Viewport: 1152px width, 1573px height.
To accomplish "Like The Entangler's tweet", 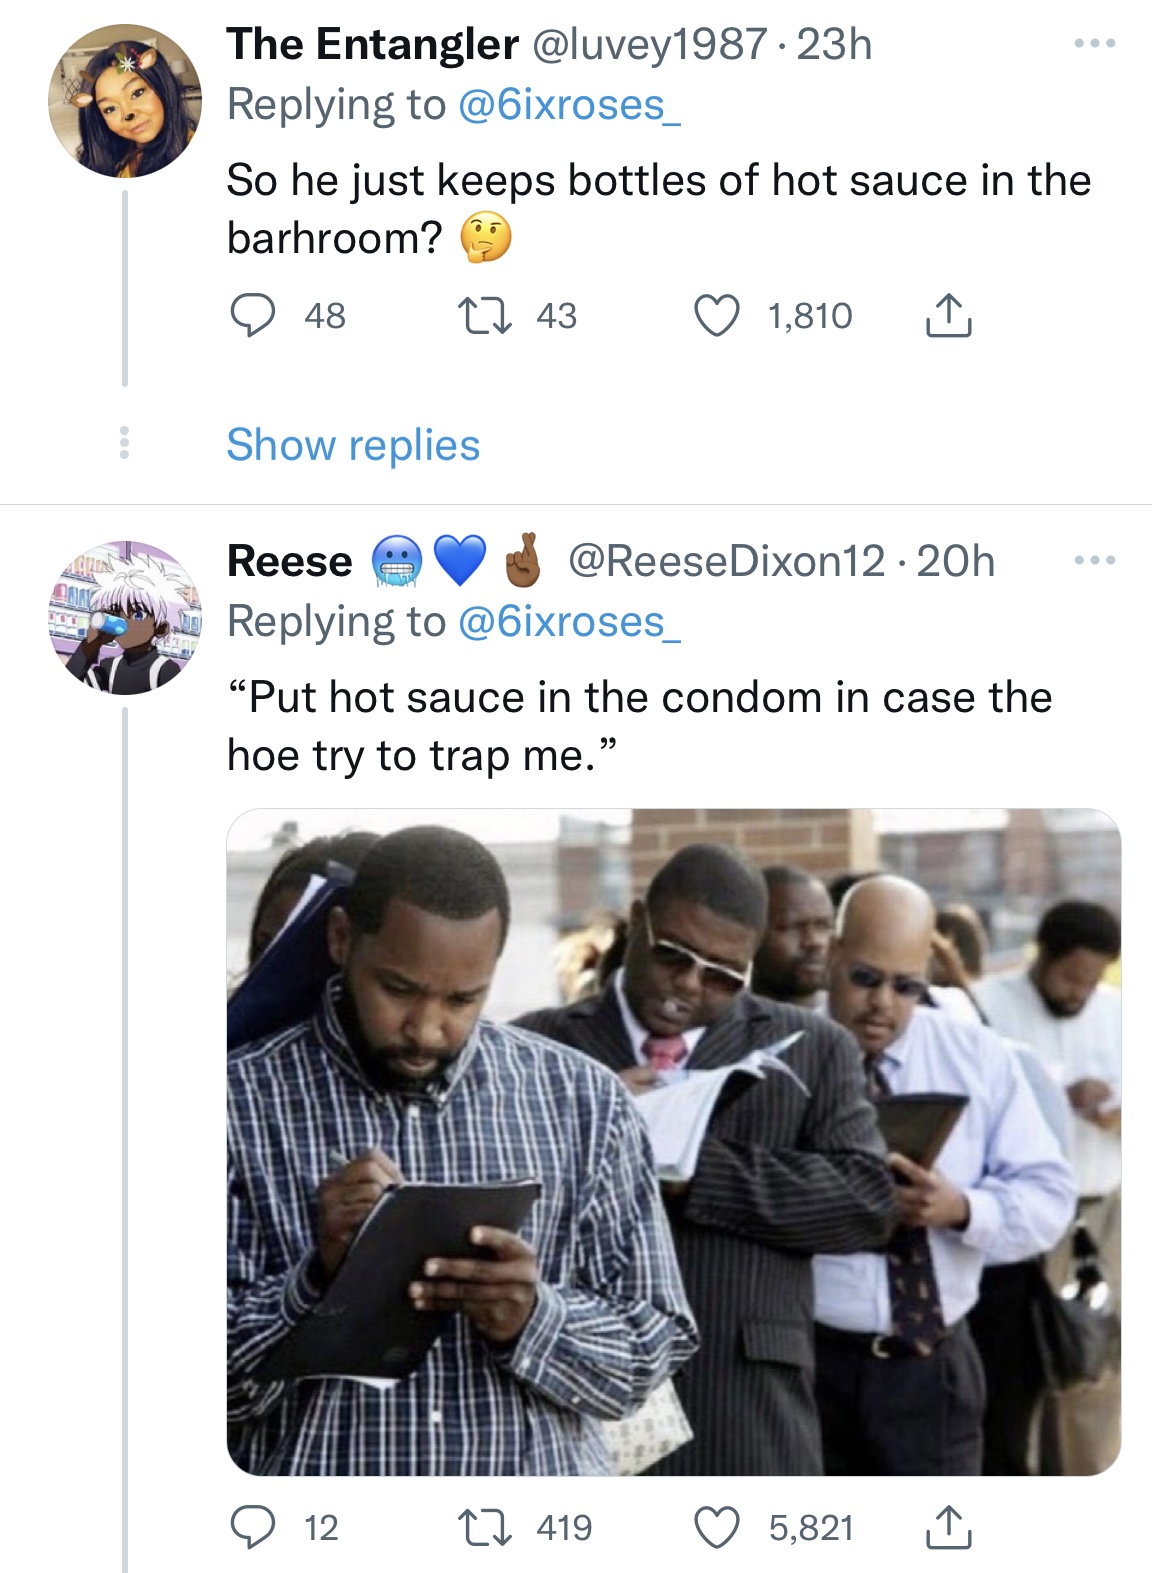I will click(717, 316).
